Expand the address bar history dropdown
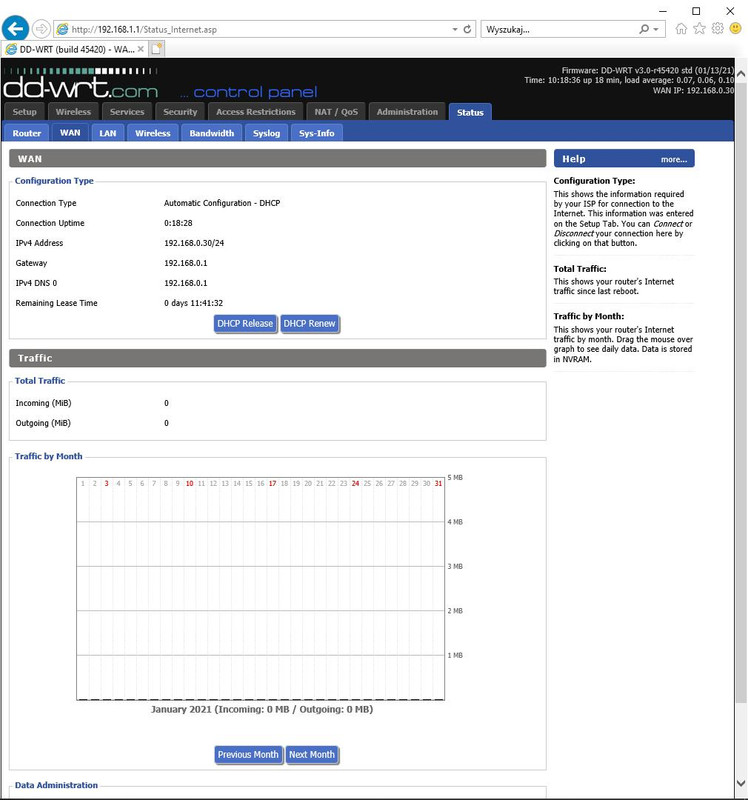 point(455,30)
